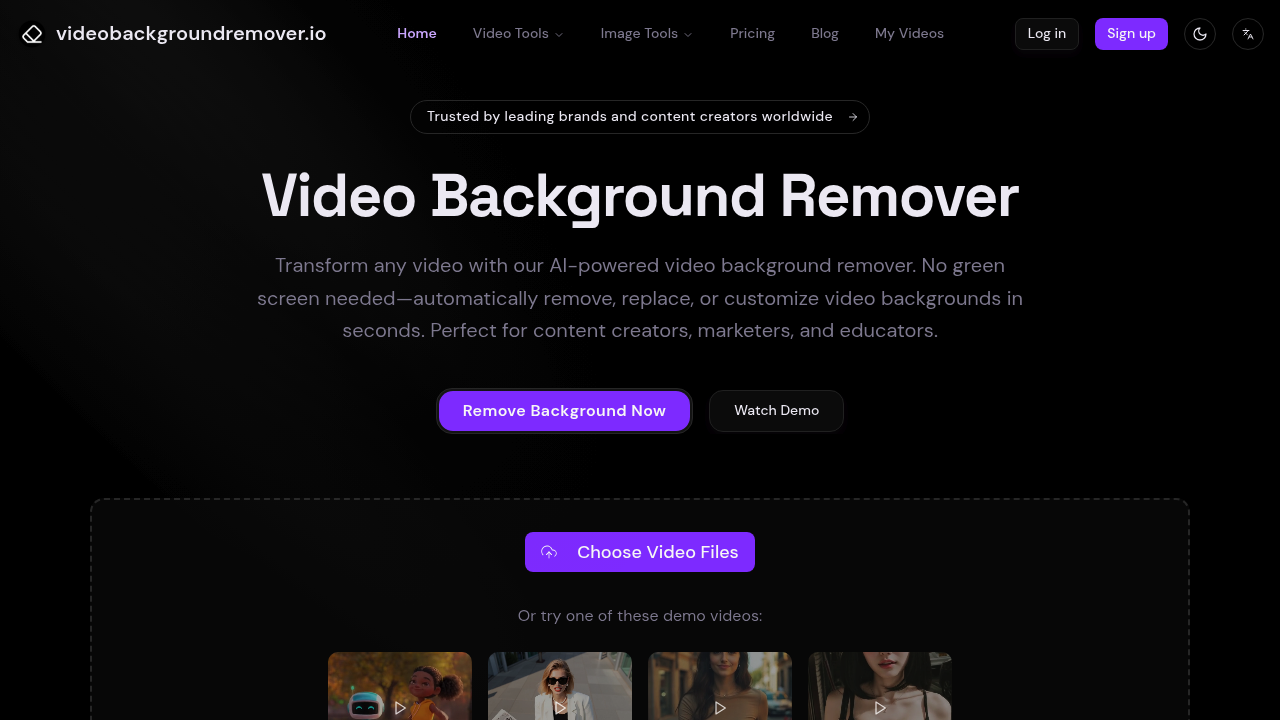Go to the Home nav item
Screen dimensions: 1280x720
[x=417, y=33]
